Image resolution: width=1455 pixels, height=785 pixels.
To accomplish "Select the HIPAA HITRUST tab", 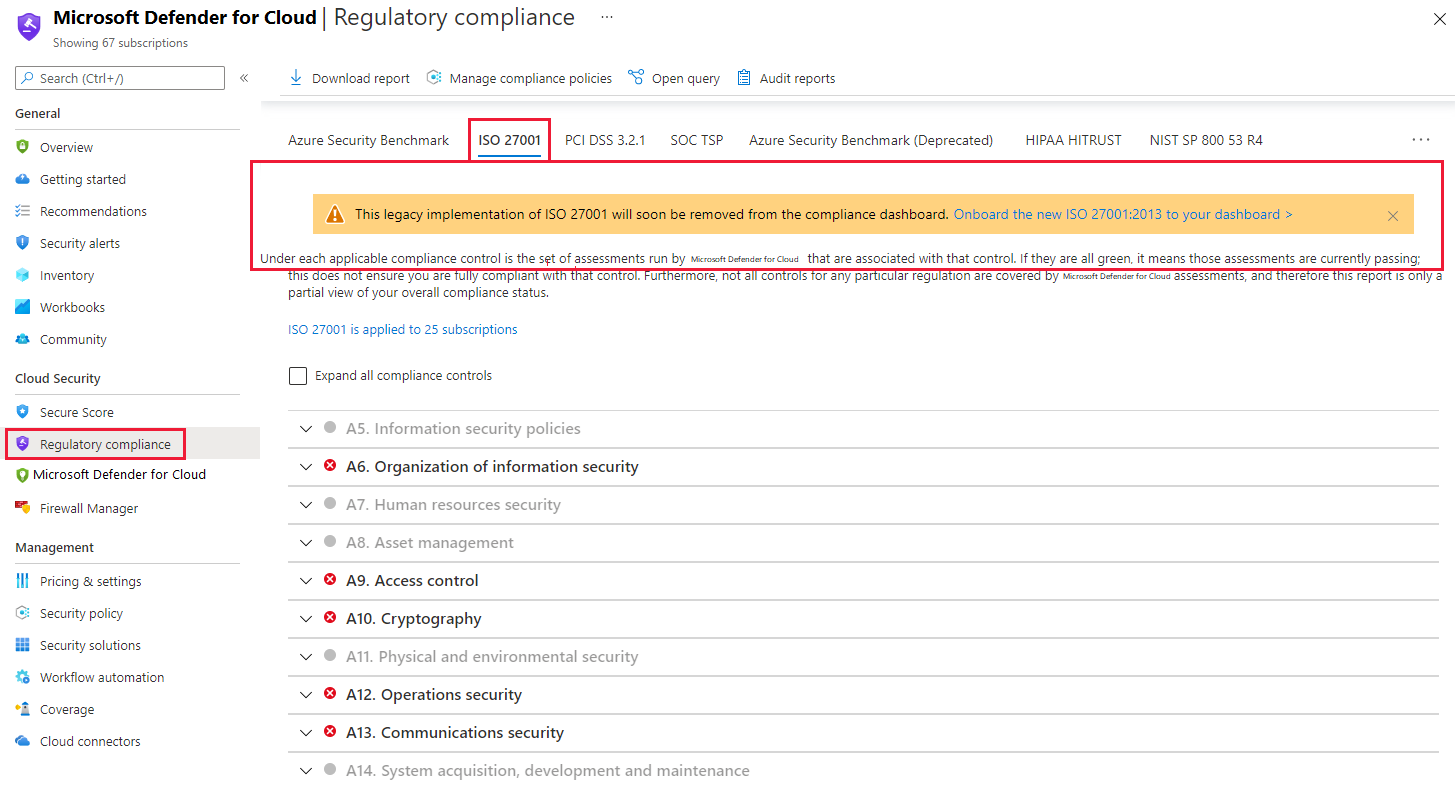I will click(x=1073, y=140).
